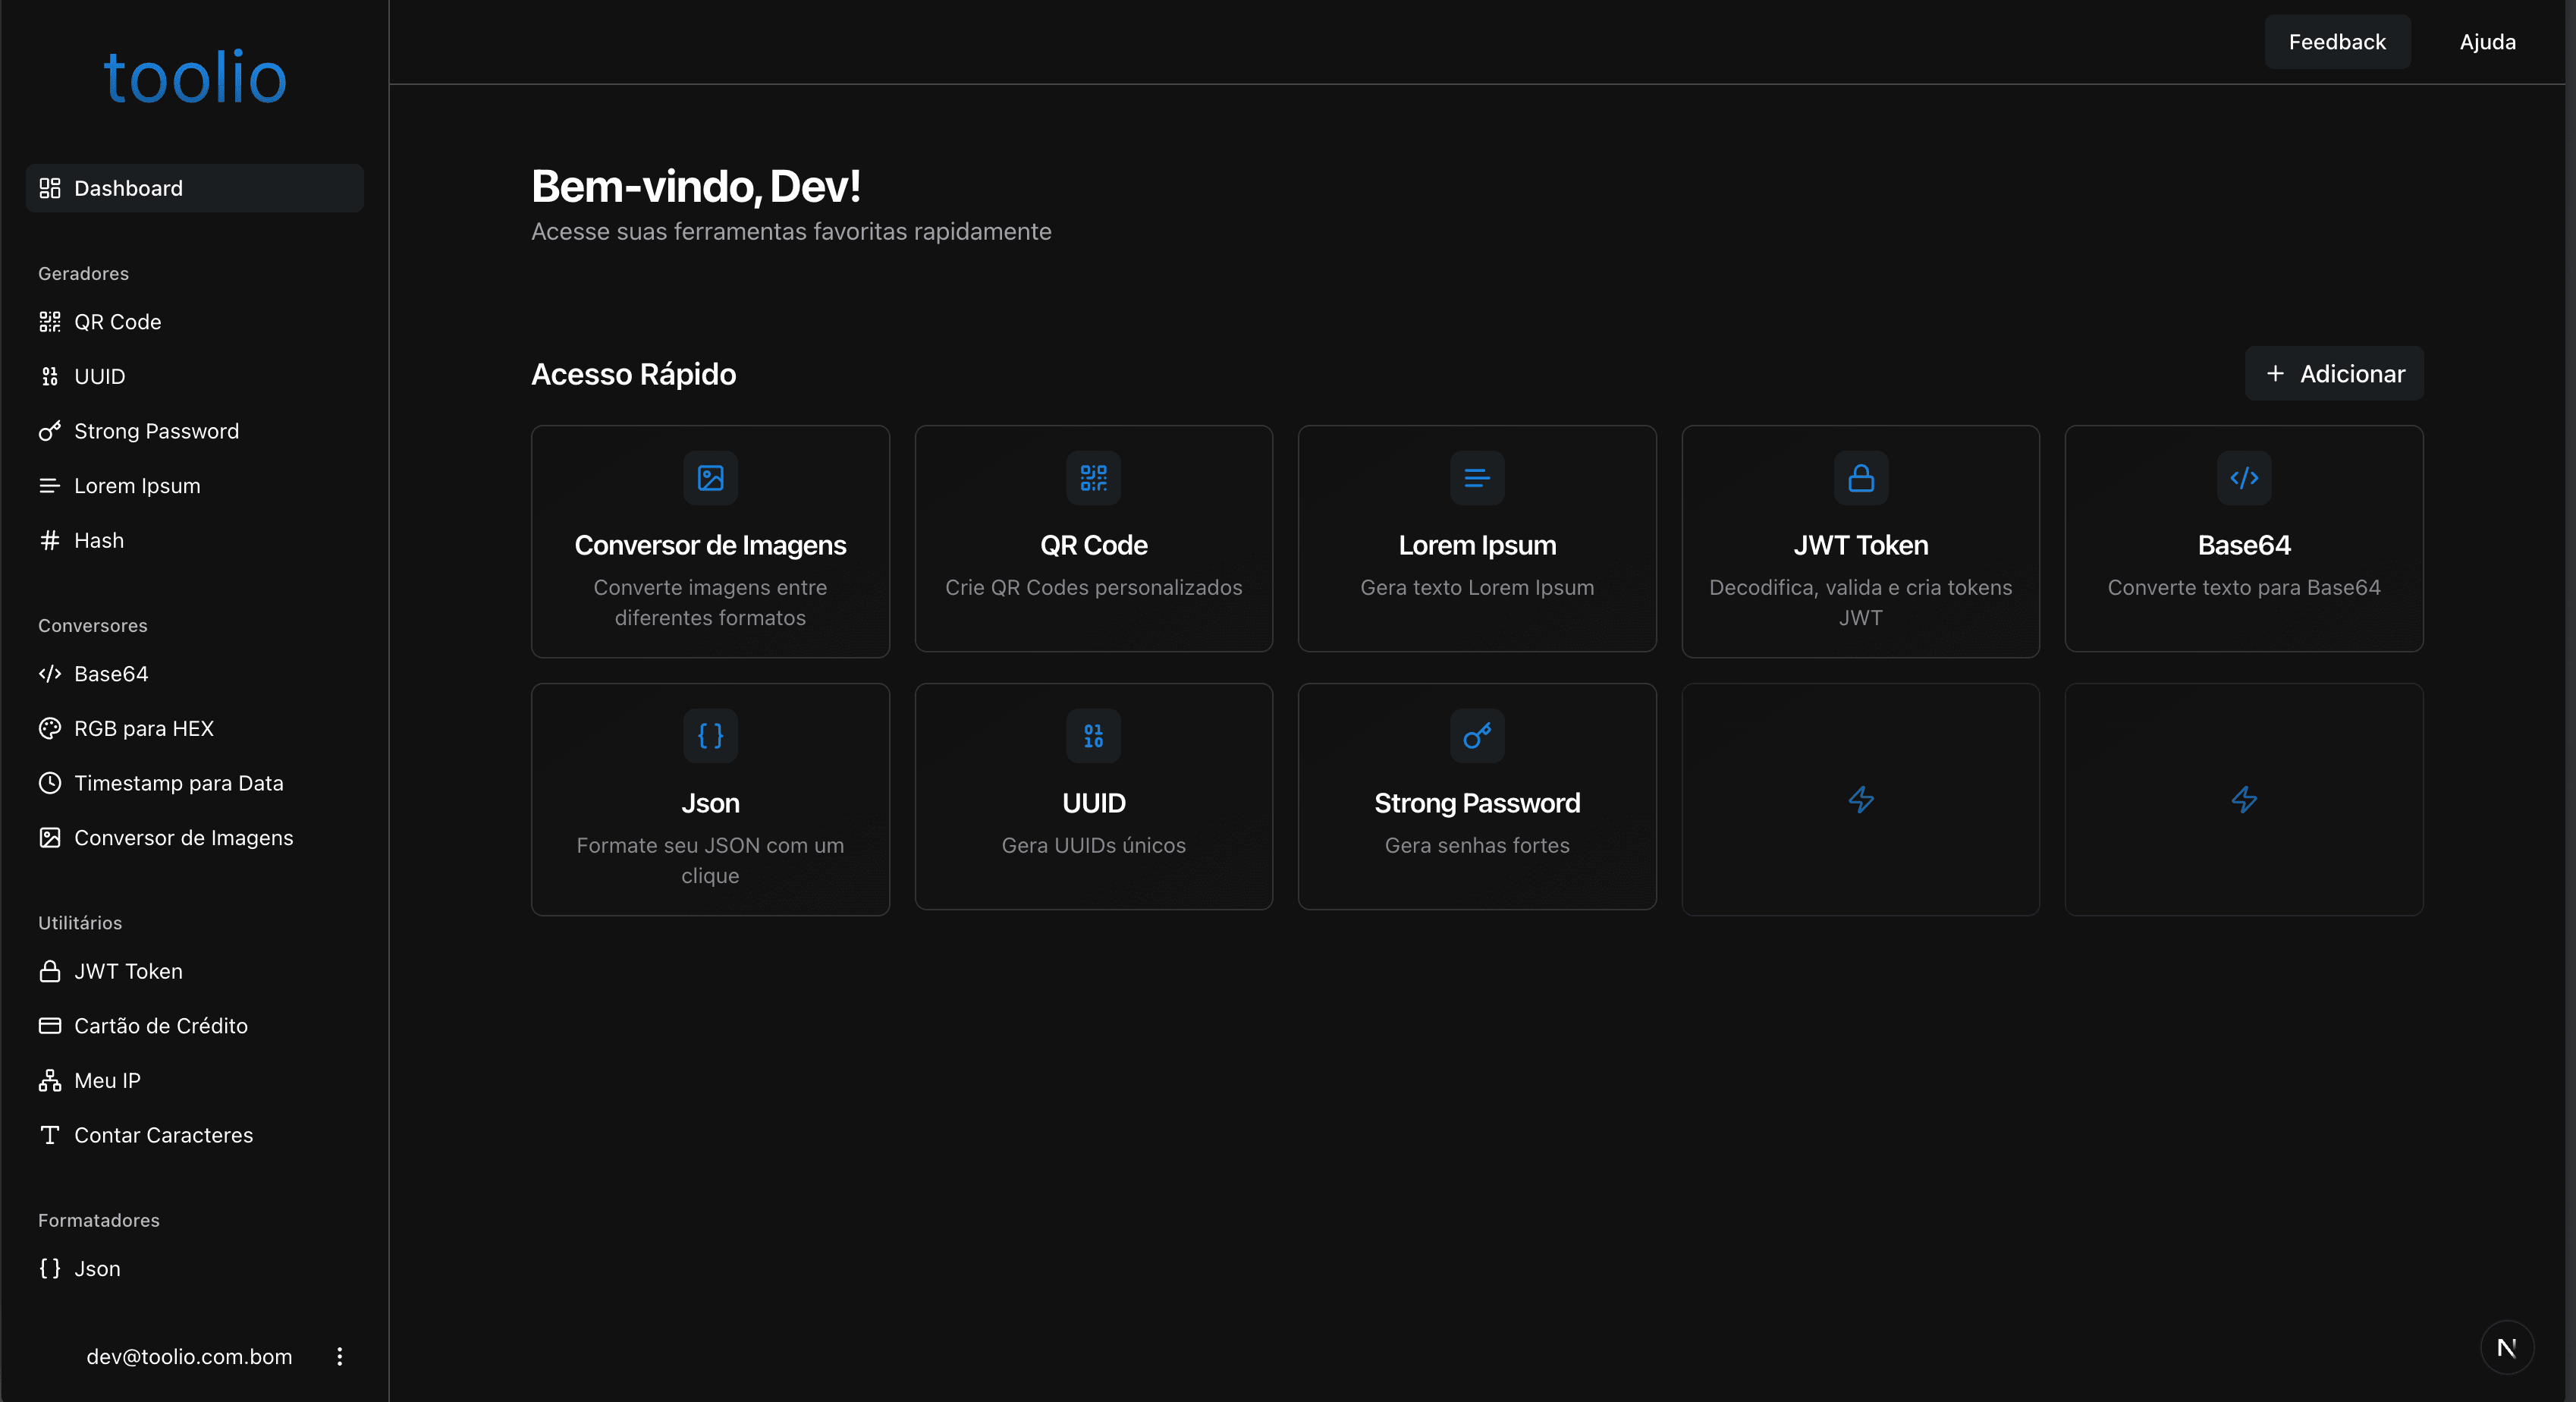Click the circular N bubble at bottom right
Viewport: 2576px width, 1402px height.
point(2507,1347)
